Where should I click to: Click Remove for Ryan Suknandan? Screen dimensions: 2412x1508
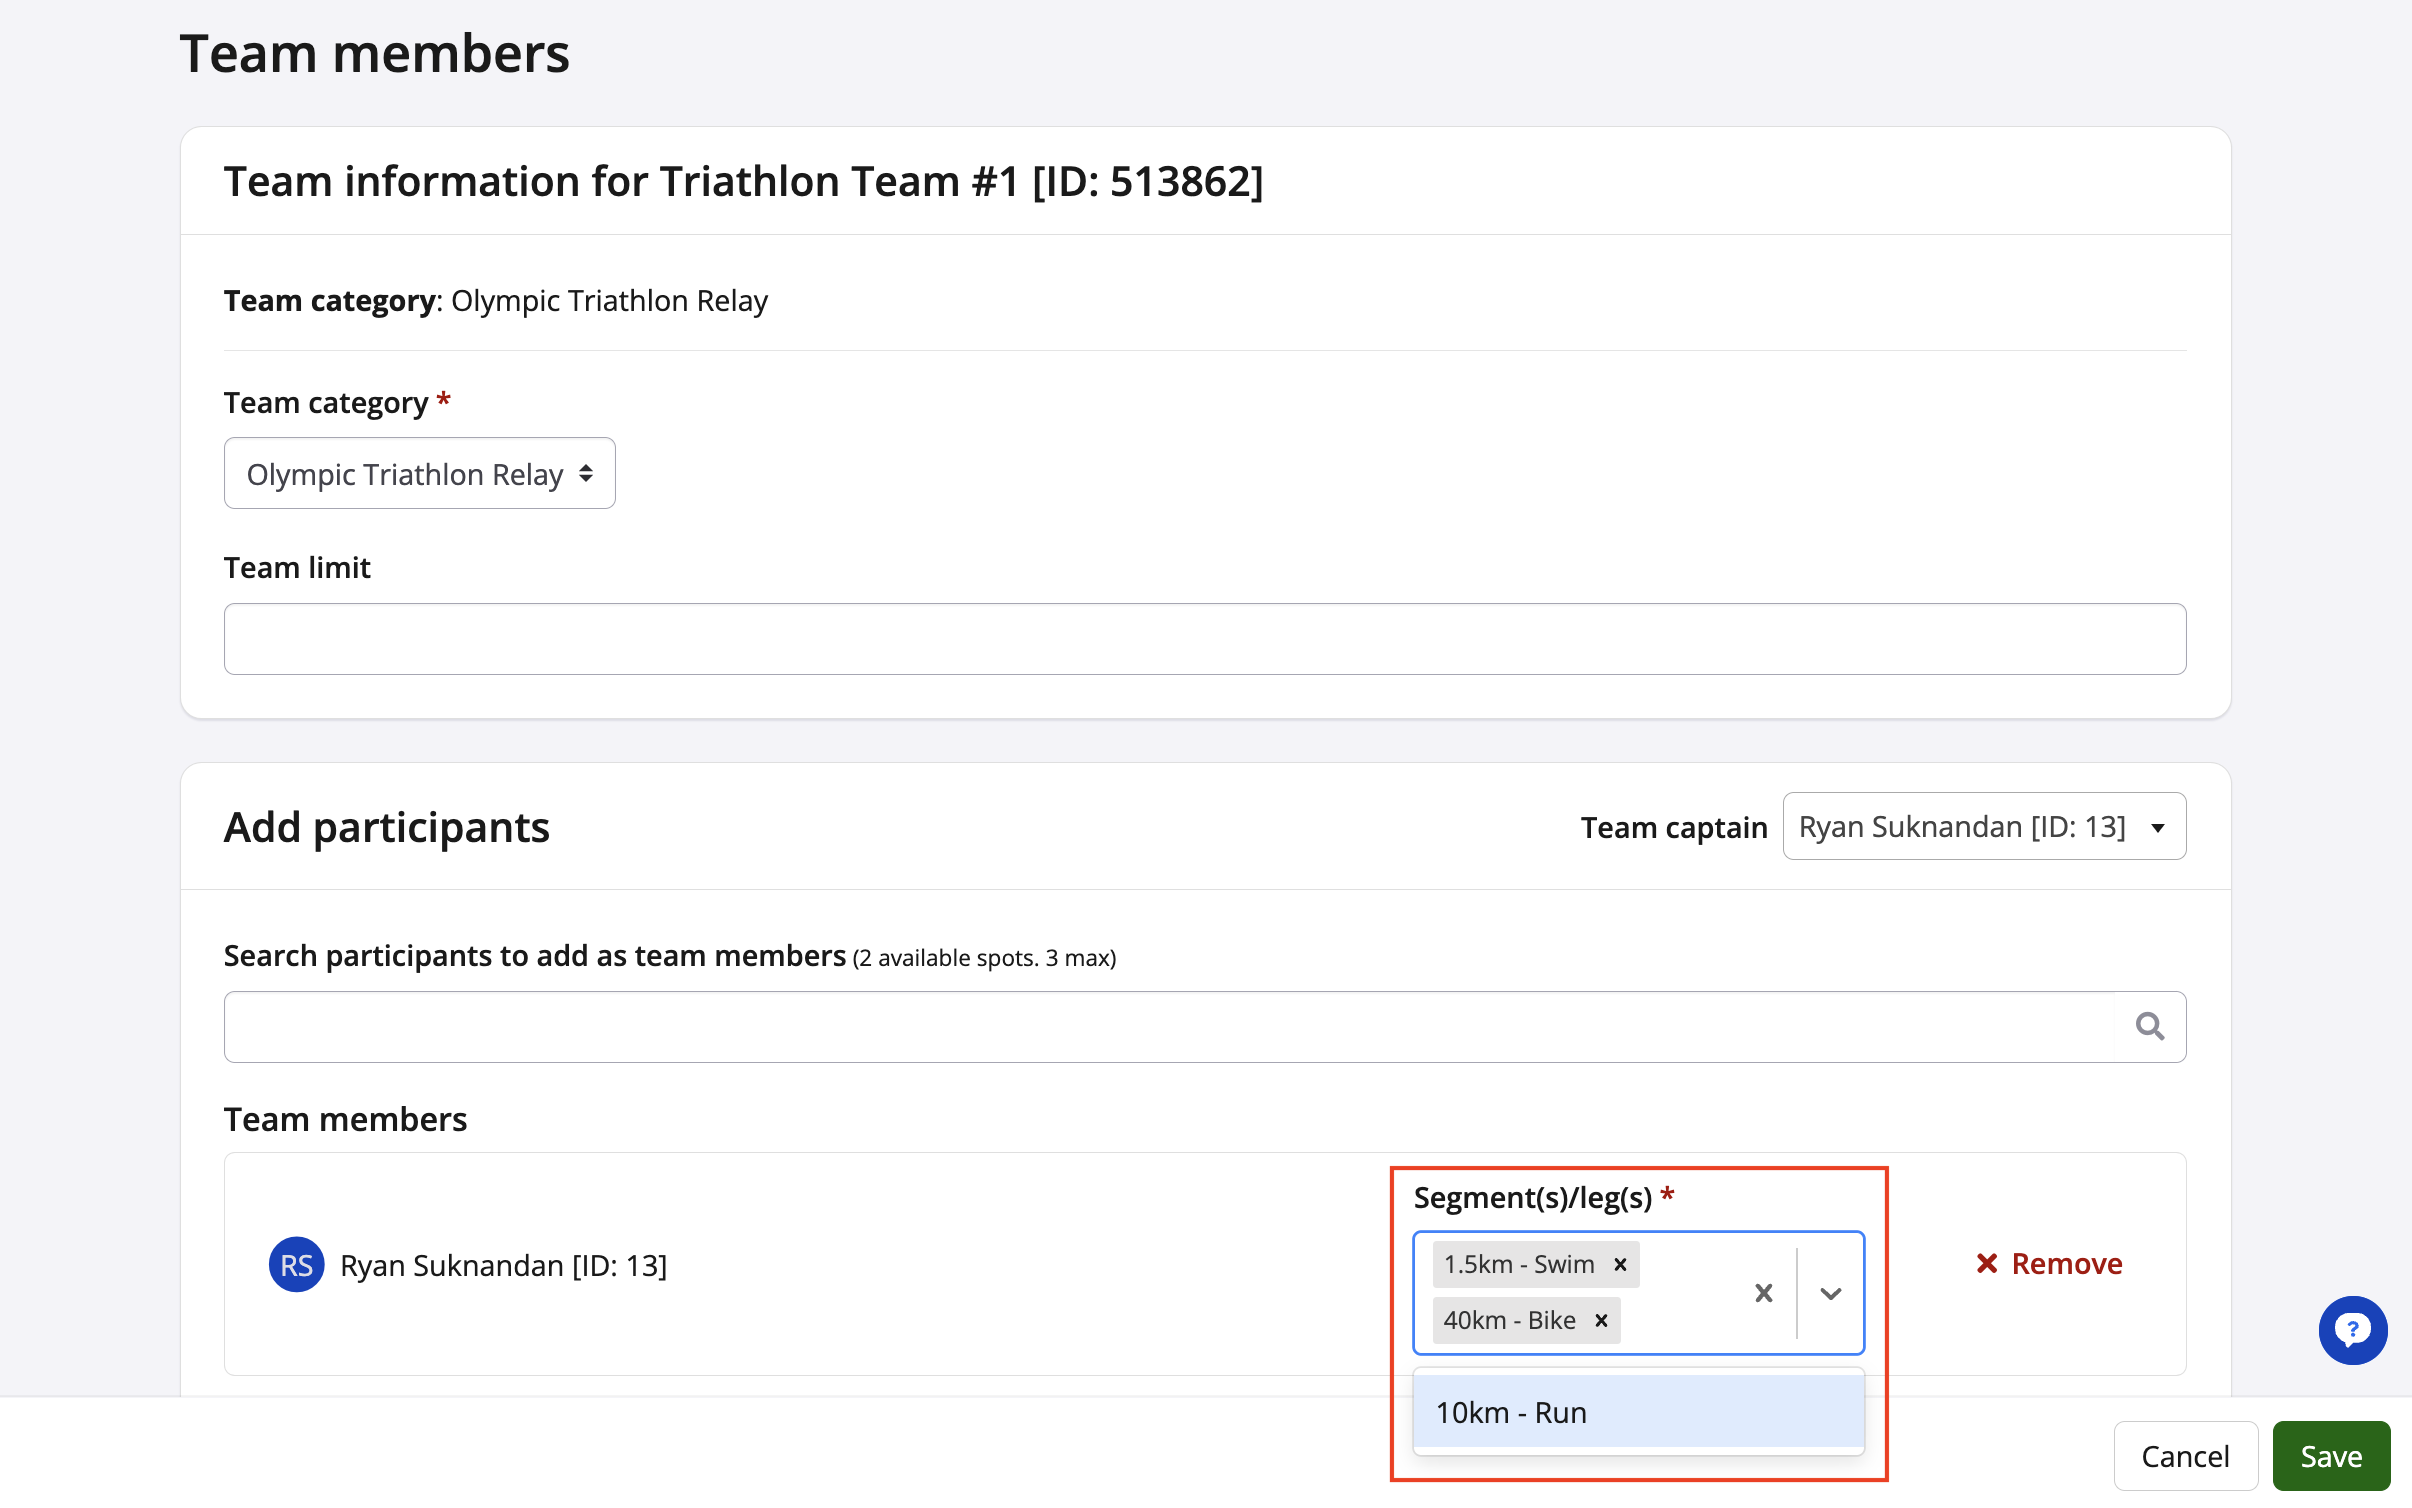point(2049,1264)
